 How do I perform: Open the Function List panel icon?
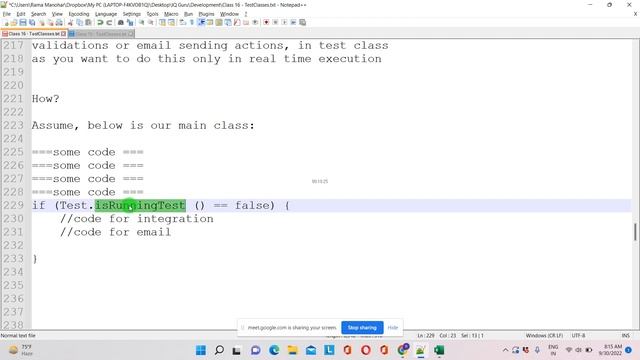click(x=237, y=22)
